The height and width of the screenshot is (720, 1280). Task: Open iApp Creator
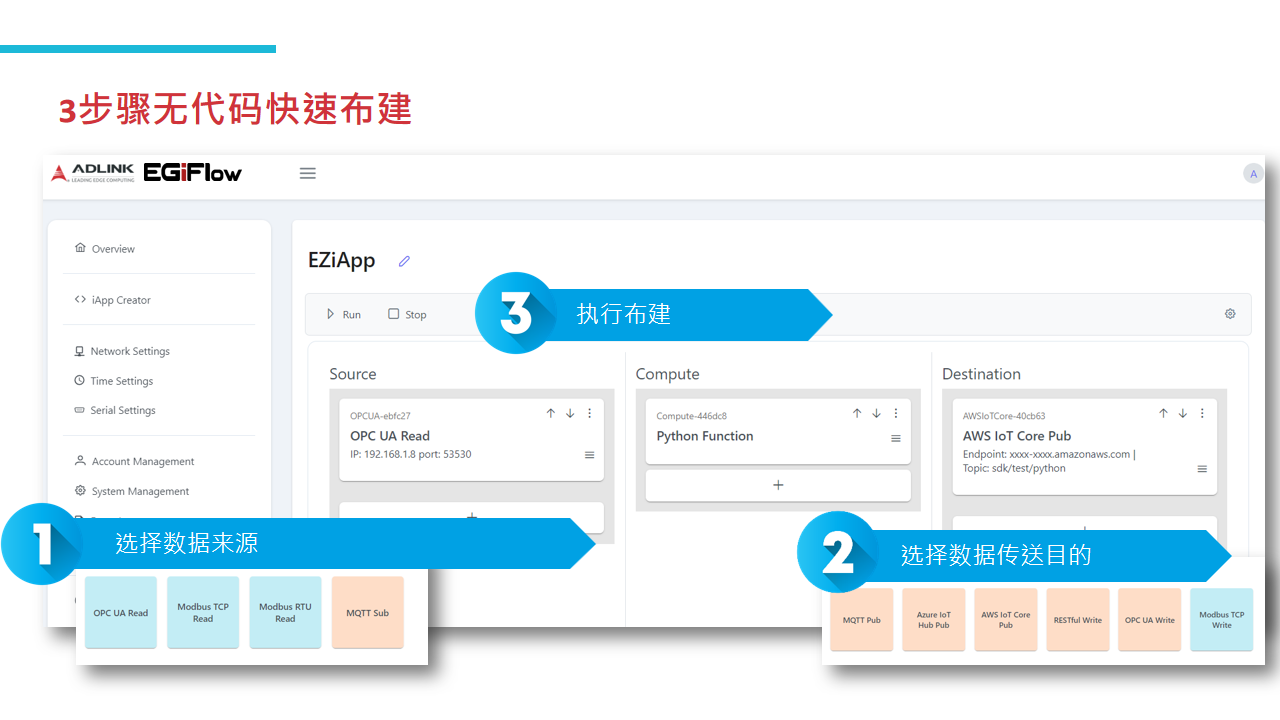click(112, 300)
